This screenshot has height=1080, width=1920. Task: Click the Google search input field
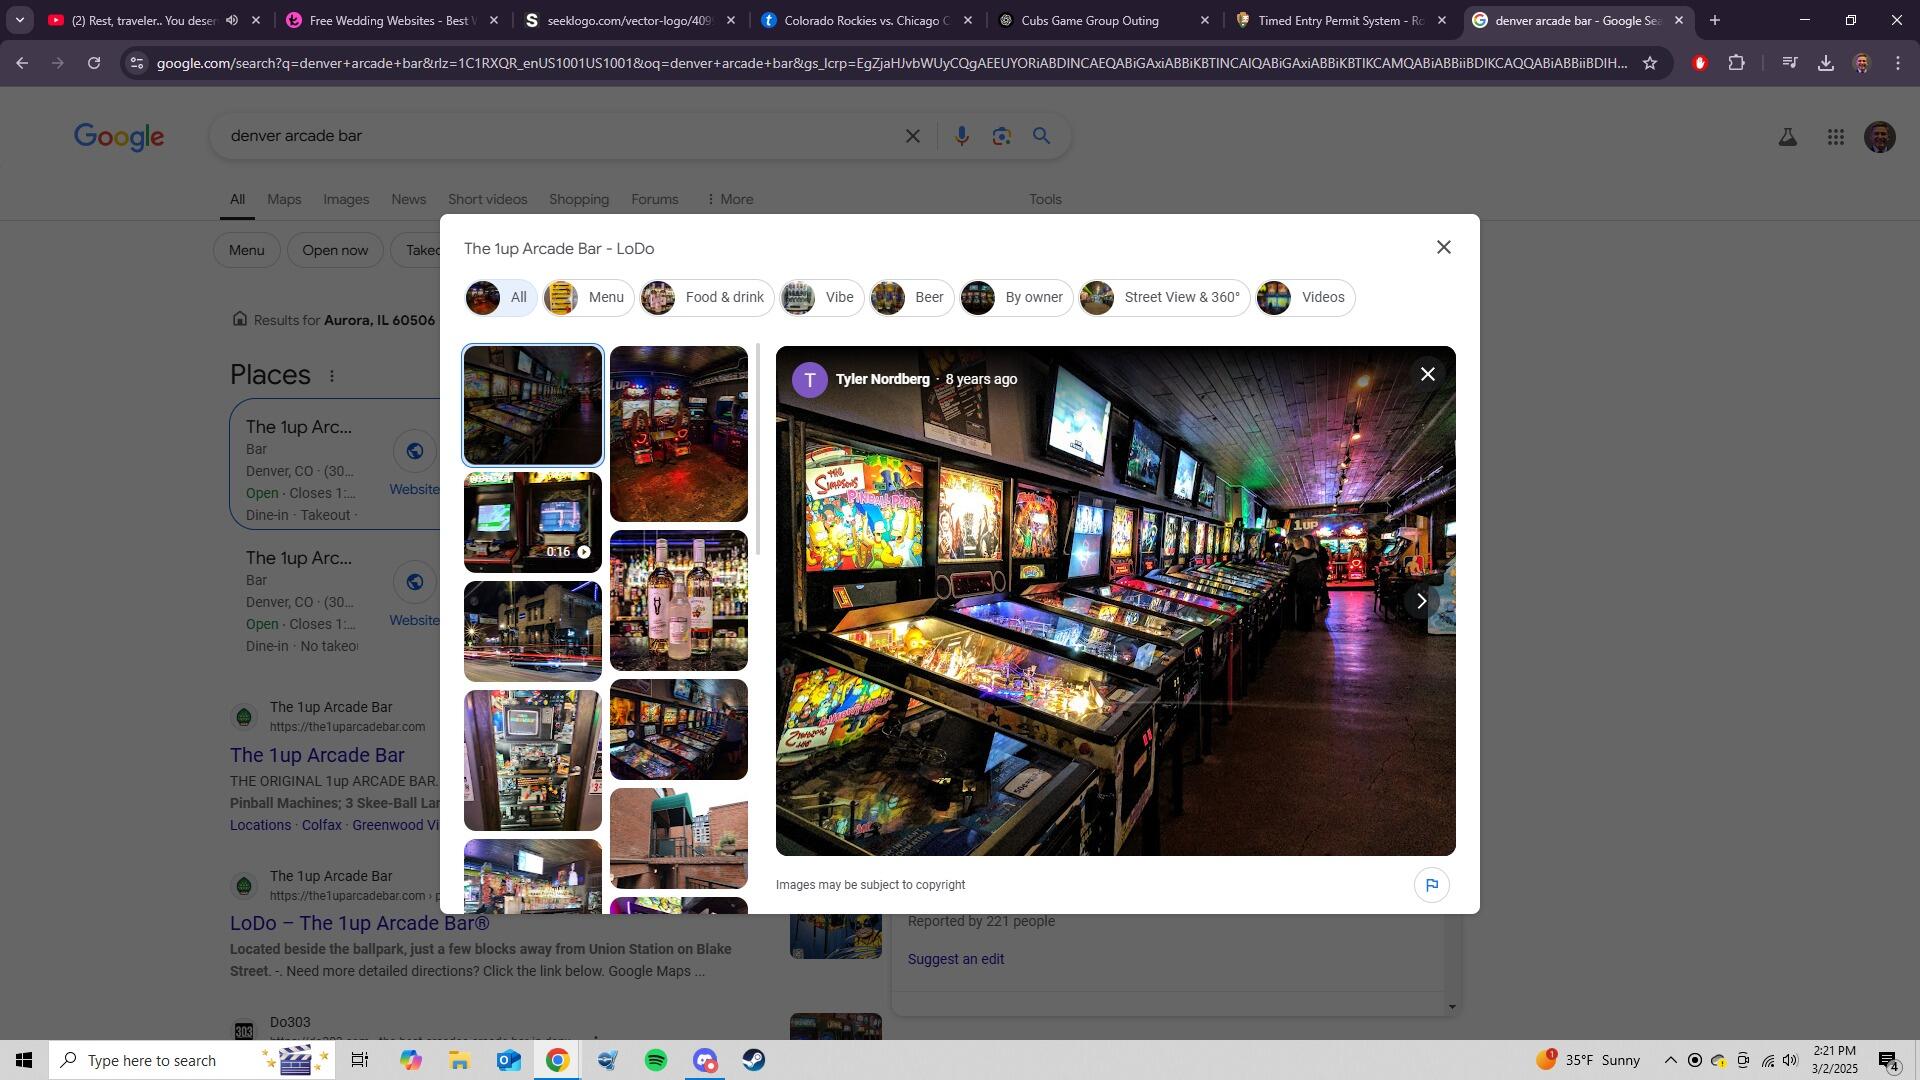click(560, 136)
